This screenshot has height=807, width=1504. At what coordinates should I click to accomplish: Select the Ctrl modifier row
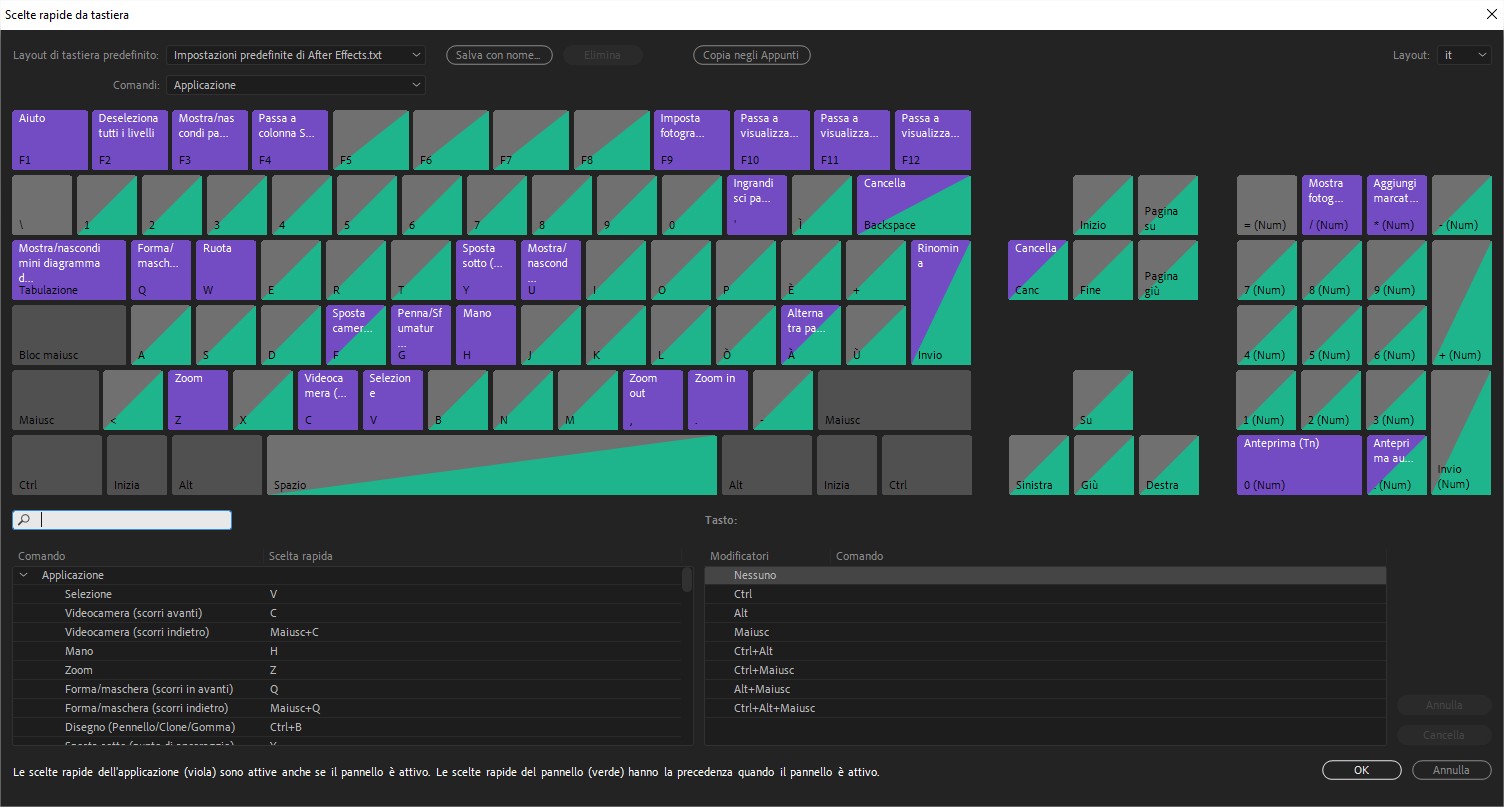click(1045, 594)
